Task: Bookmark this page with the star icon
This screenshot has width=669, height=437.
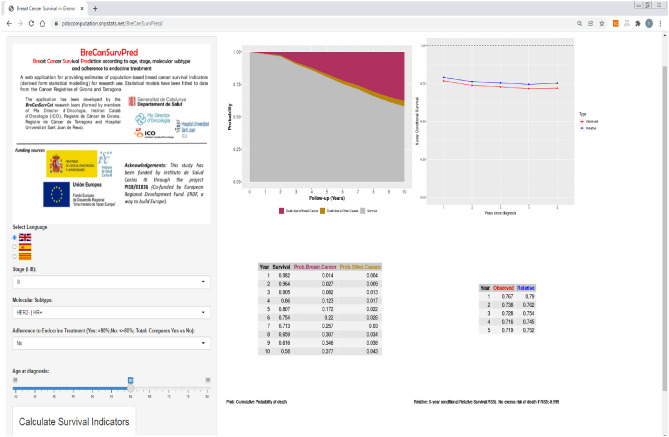Action: [x=602, y=23]
